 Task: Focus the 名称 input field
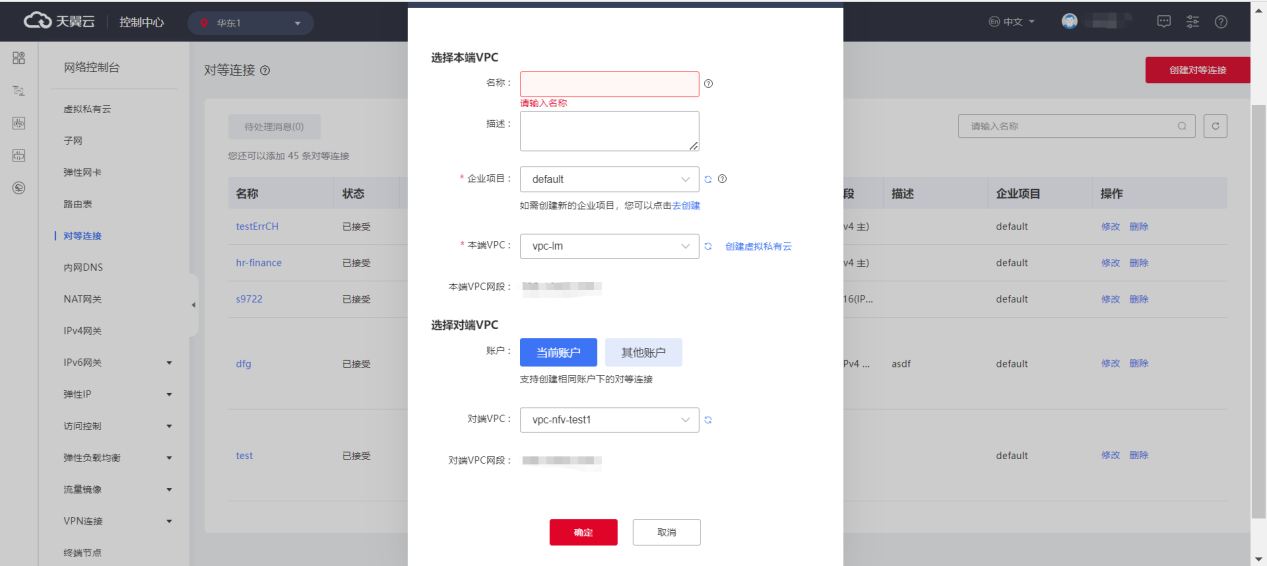pos(609,84)
